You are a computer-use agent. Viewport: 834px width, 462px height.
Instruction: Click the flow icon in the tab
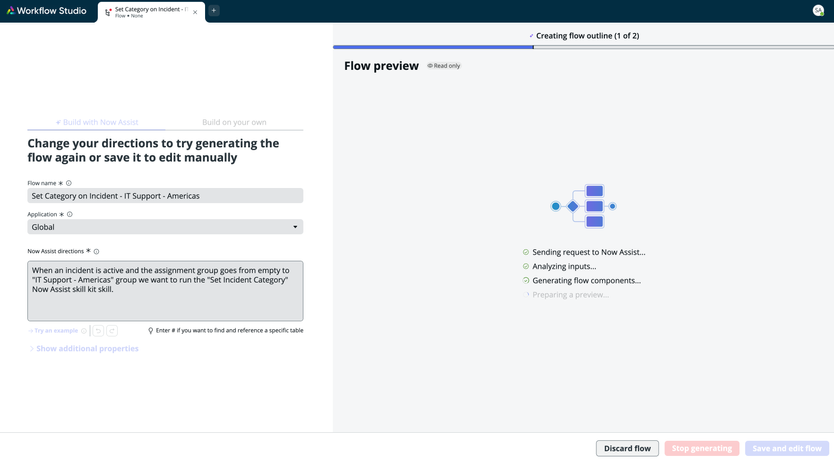(108, 12)
